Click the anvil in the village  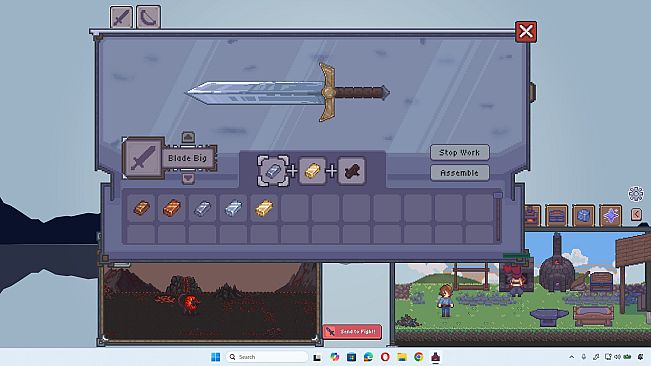pyautogui.click(x=549, y=317)
